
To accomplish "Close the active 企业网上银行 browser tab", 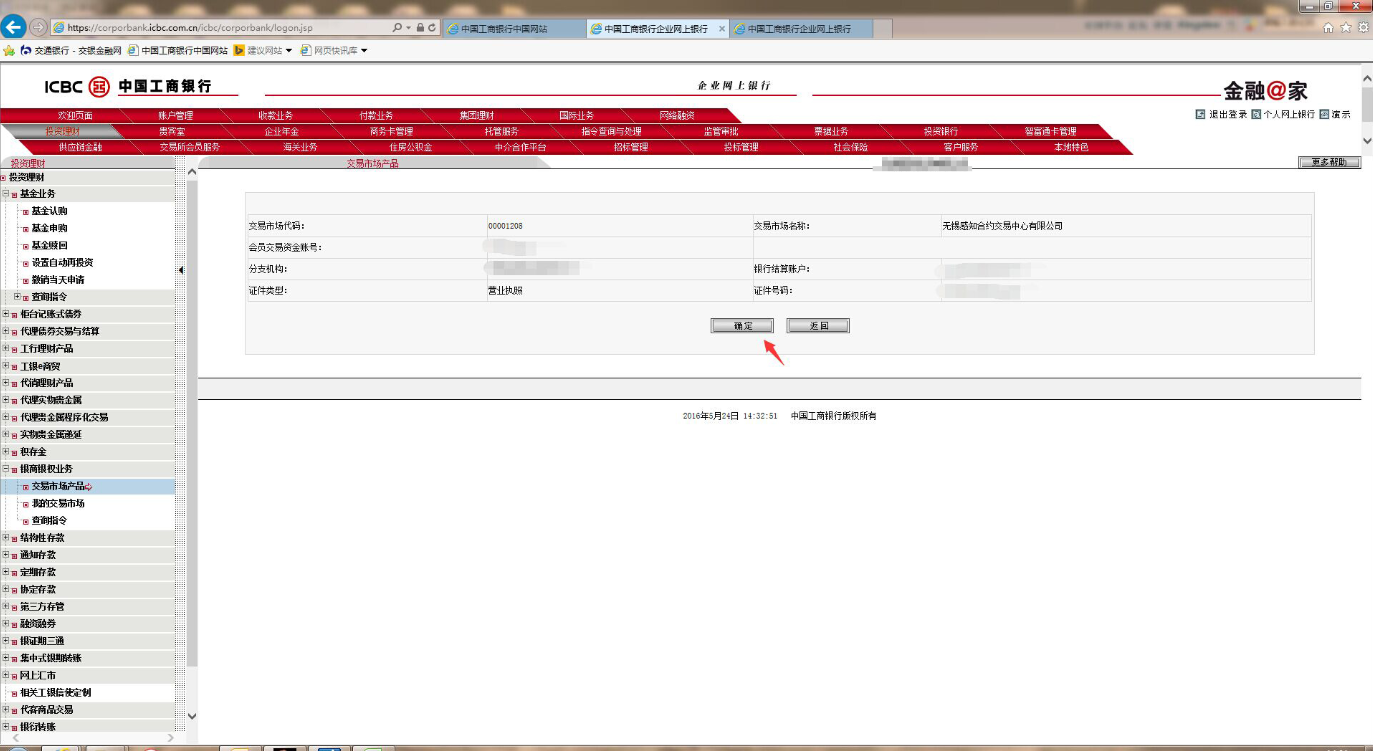I will point(722,29).
